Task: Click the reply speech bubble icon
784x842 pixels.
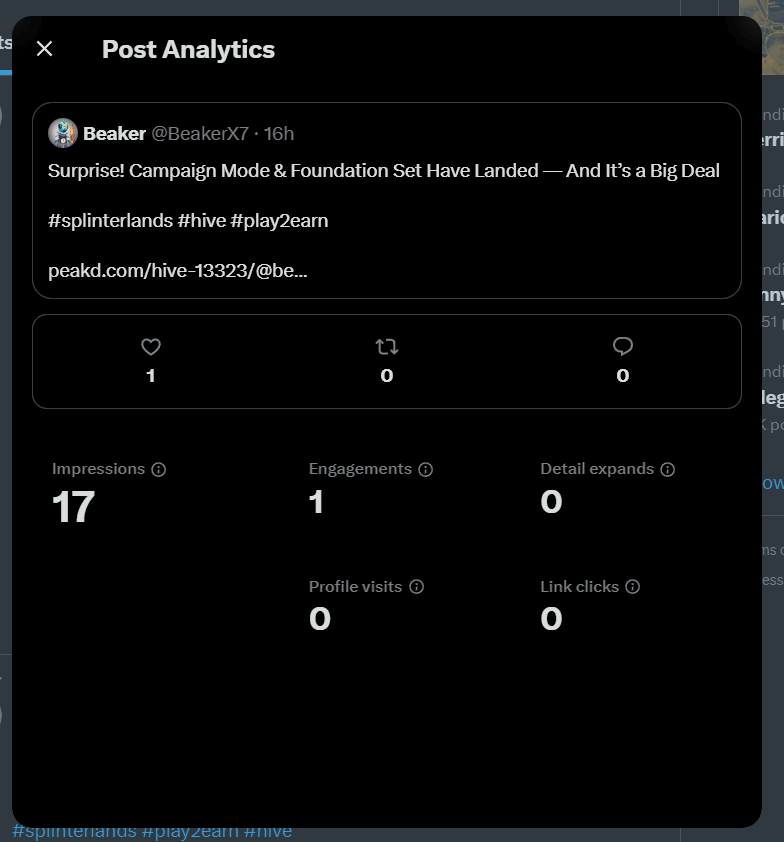Action: tap(623, 347)
